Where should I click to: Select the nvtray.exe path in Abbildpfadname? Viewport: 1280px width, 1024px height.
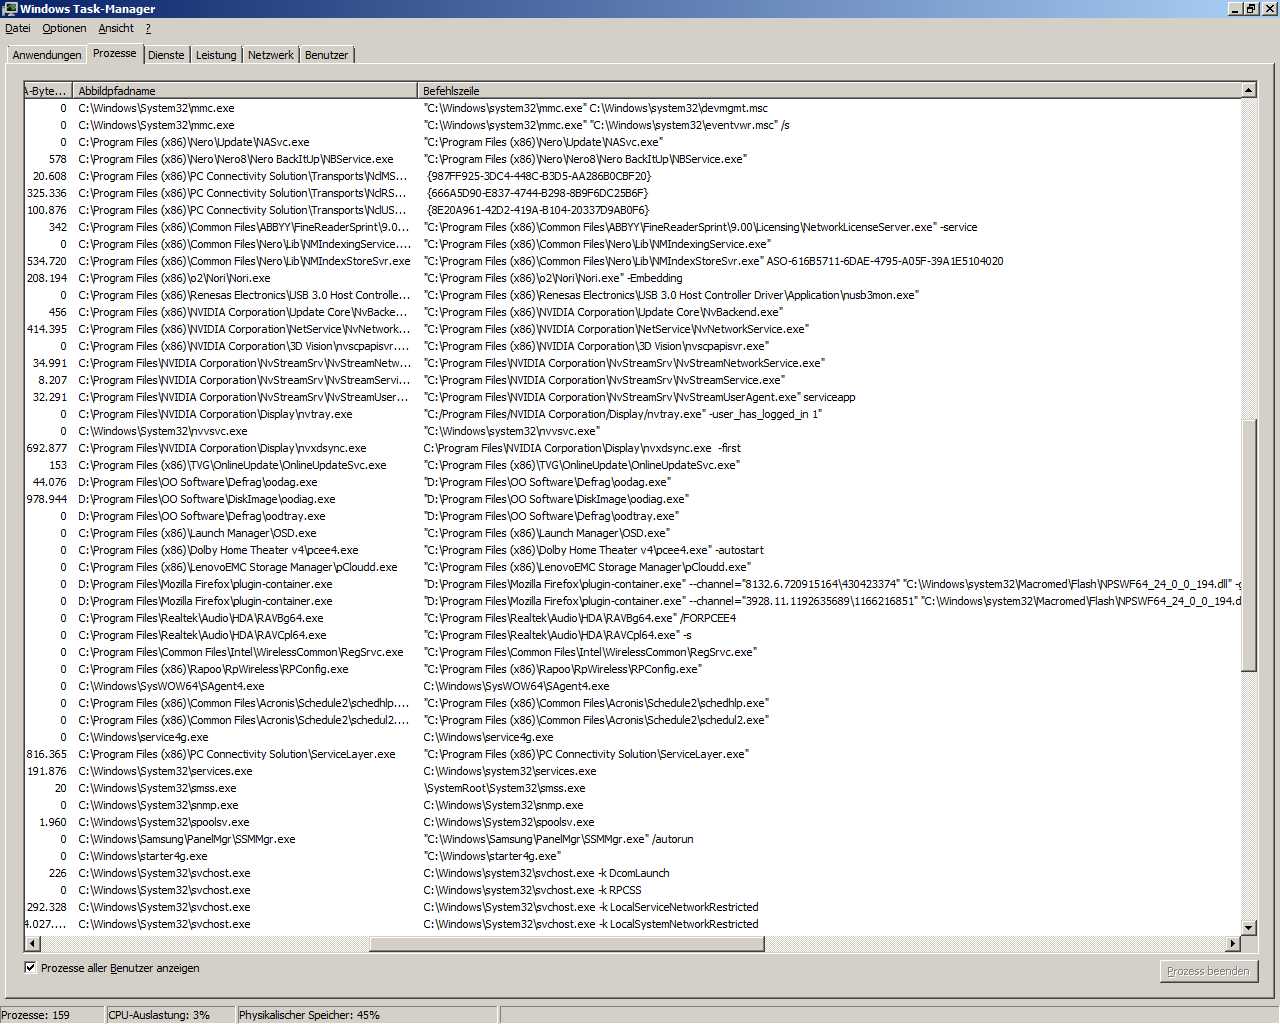pyautogui.click(x=215, y=414)
